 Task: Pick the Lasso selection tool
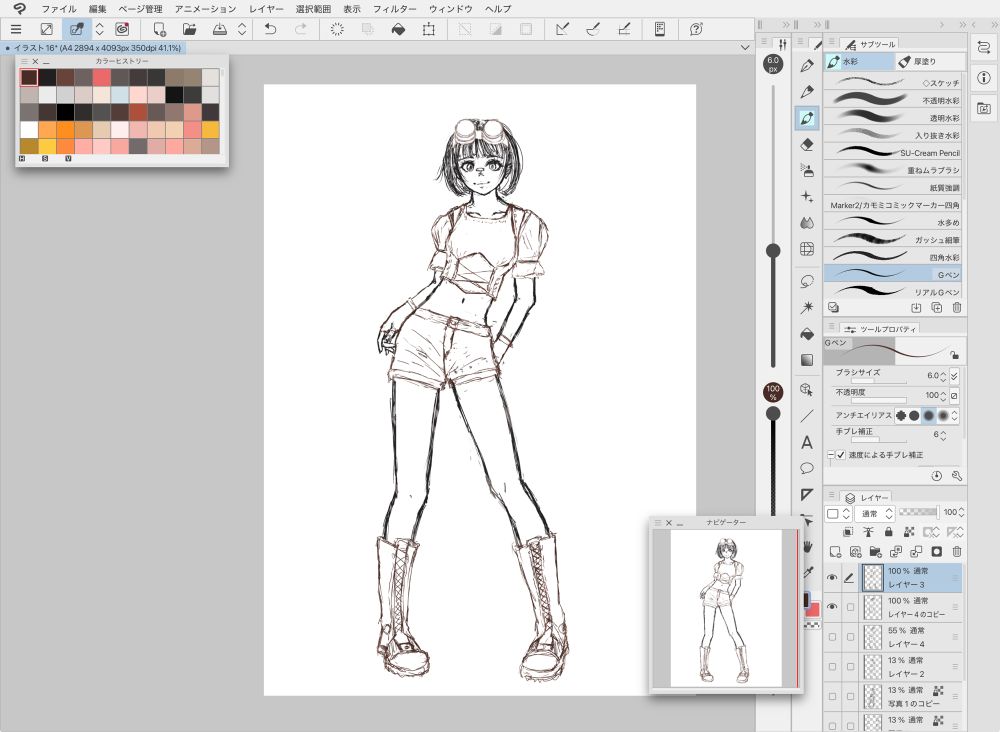[807, 281]
